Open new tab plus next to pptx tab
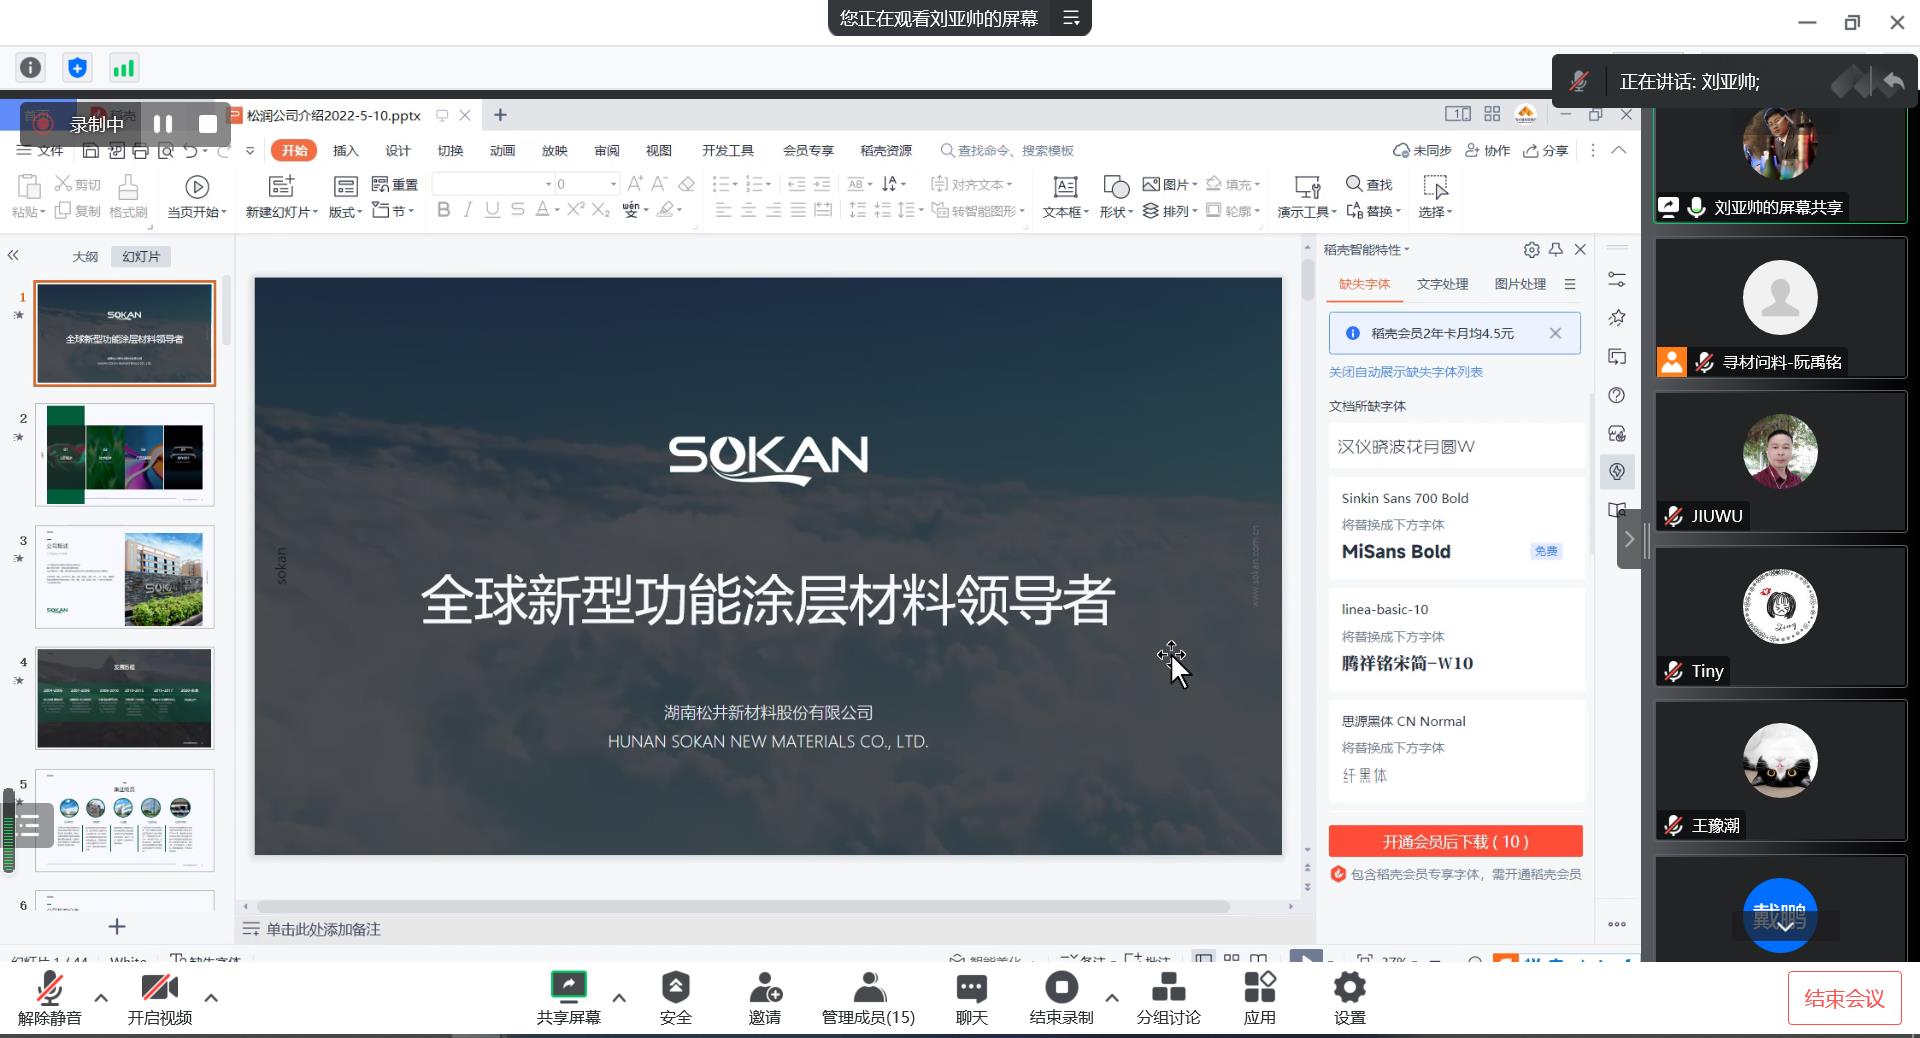This screenshot has width=1920, height=1038. point(500,115)
